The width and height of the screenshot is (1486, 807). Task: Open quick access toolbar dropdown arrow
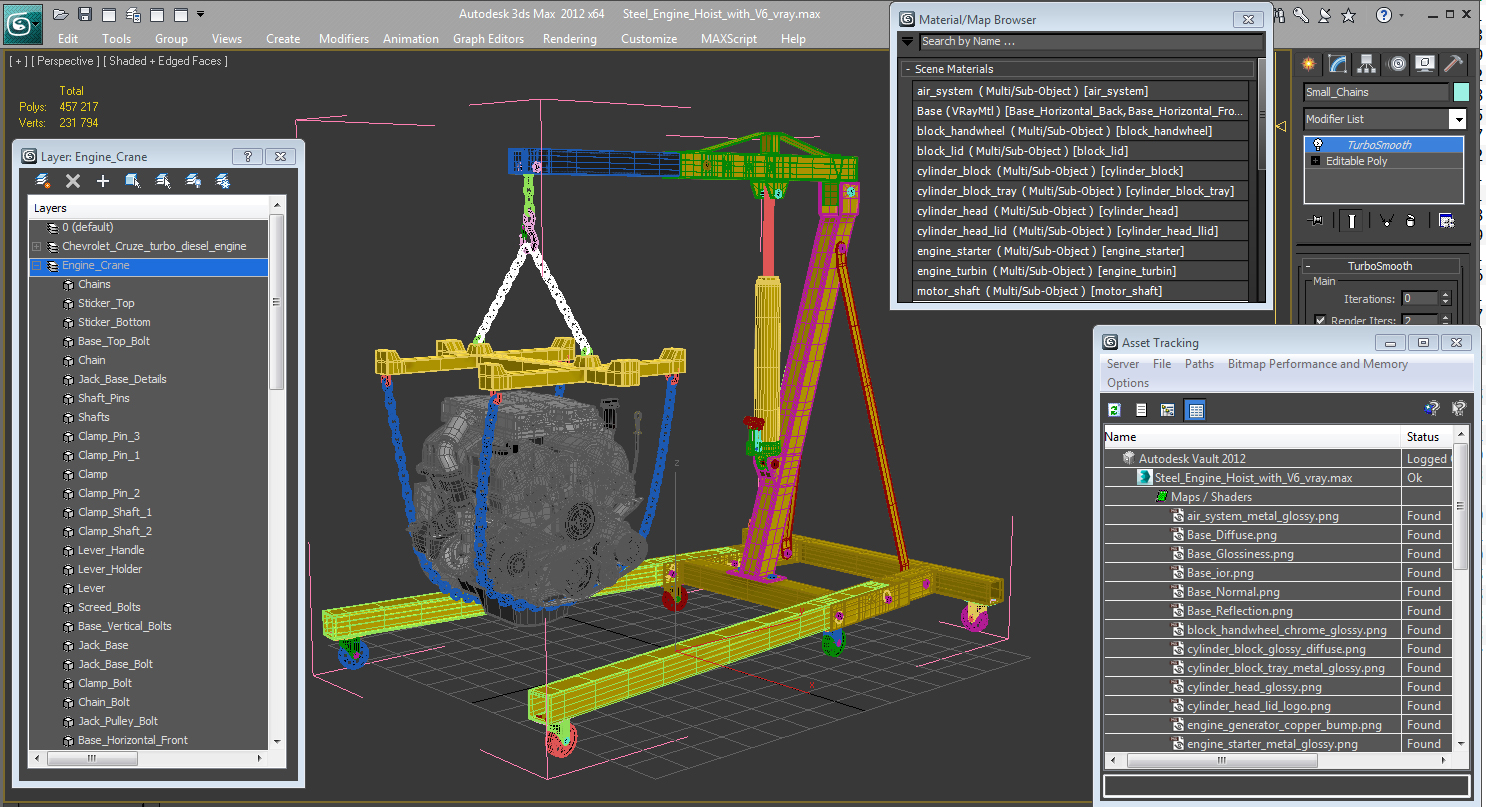tap(200, 14)
